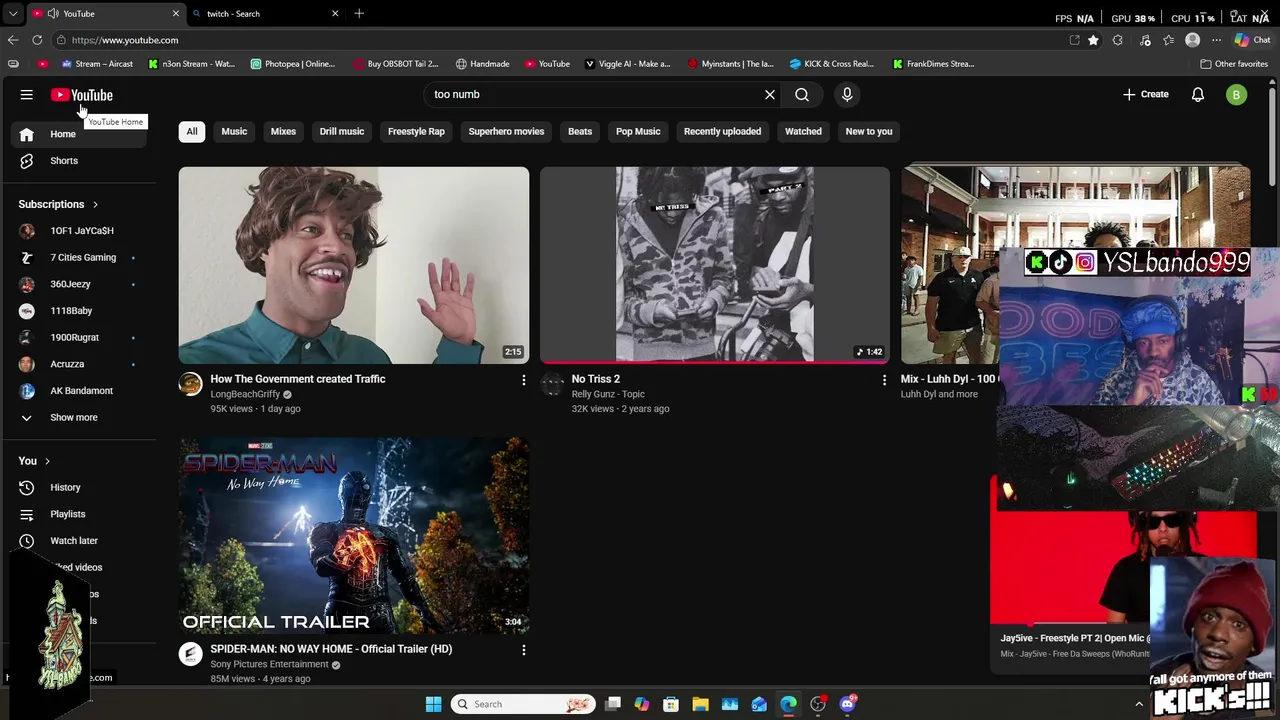The width and height of the screenshot is (1280, 720).
Task: Open options menu for Spider-Man trailer
Action: pos(523,650)
